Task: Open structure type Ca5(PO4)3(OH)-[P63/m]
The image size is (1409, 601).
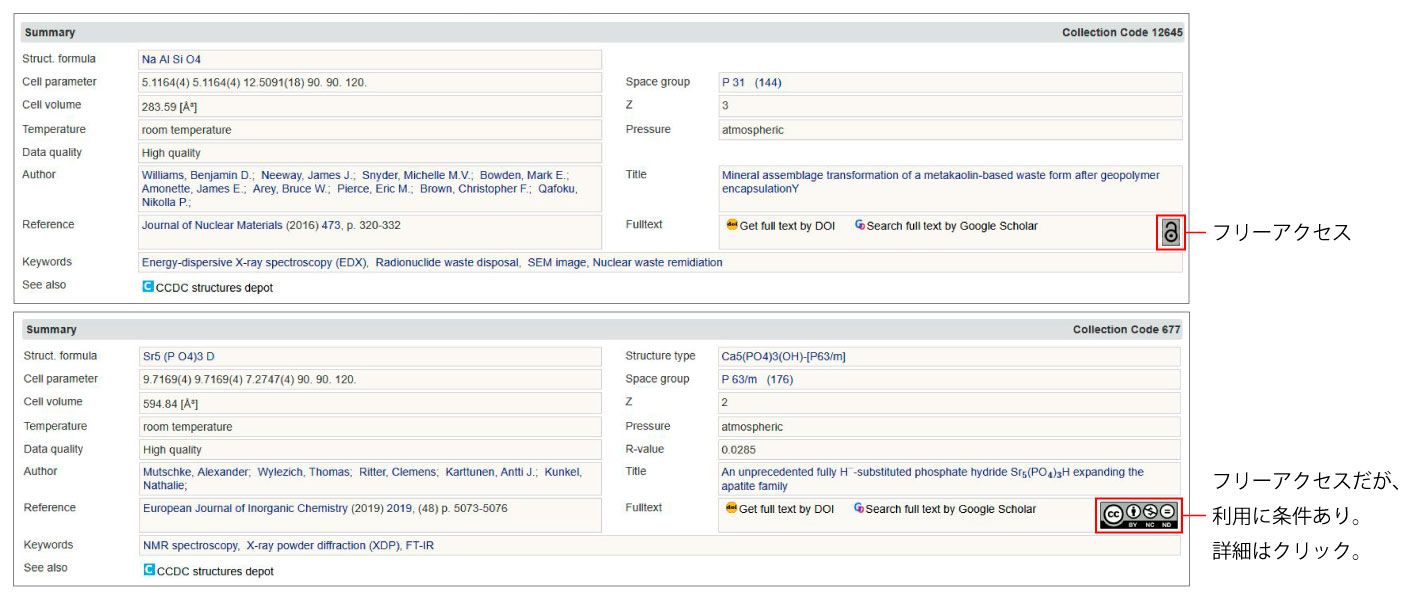Action: tap(783, 356)
